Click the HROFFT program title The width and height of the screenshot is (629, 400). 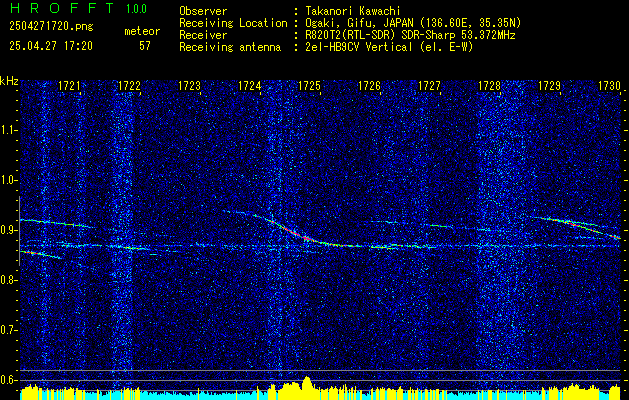tap(62, 8)
